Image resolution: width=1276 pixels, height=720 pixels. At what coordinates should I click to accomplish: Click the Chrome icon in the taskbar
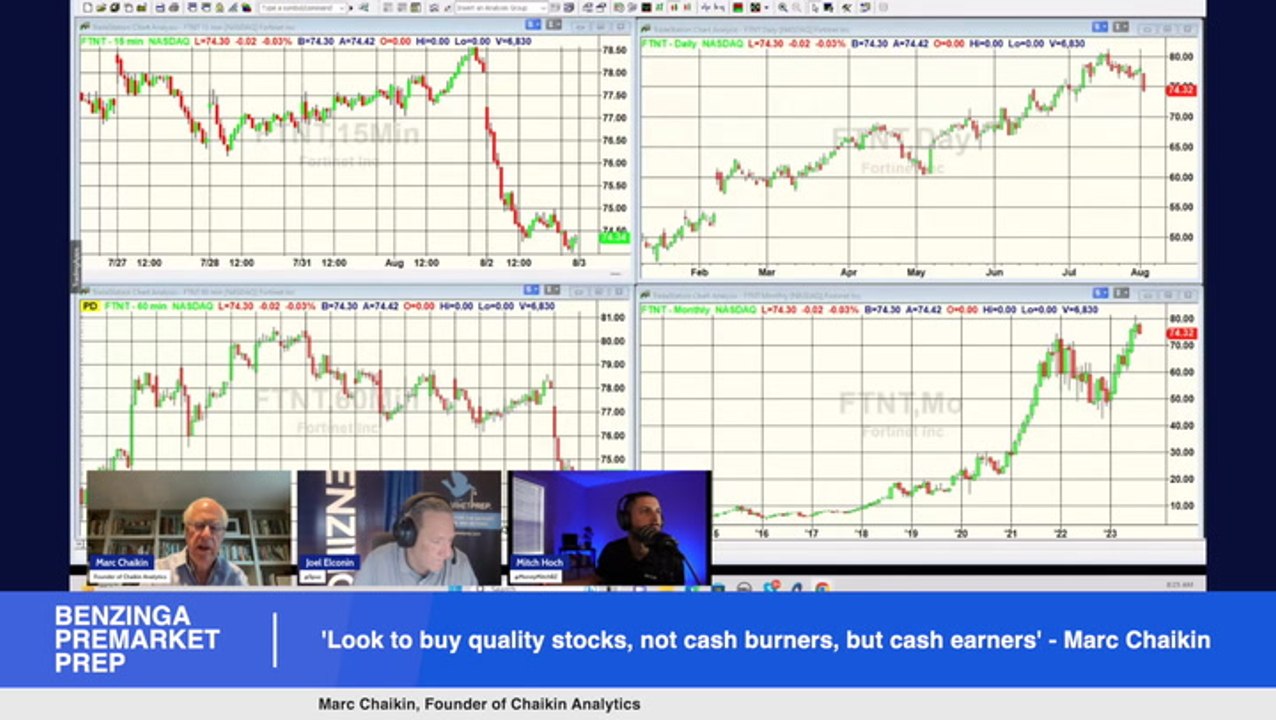pos(821,587)
